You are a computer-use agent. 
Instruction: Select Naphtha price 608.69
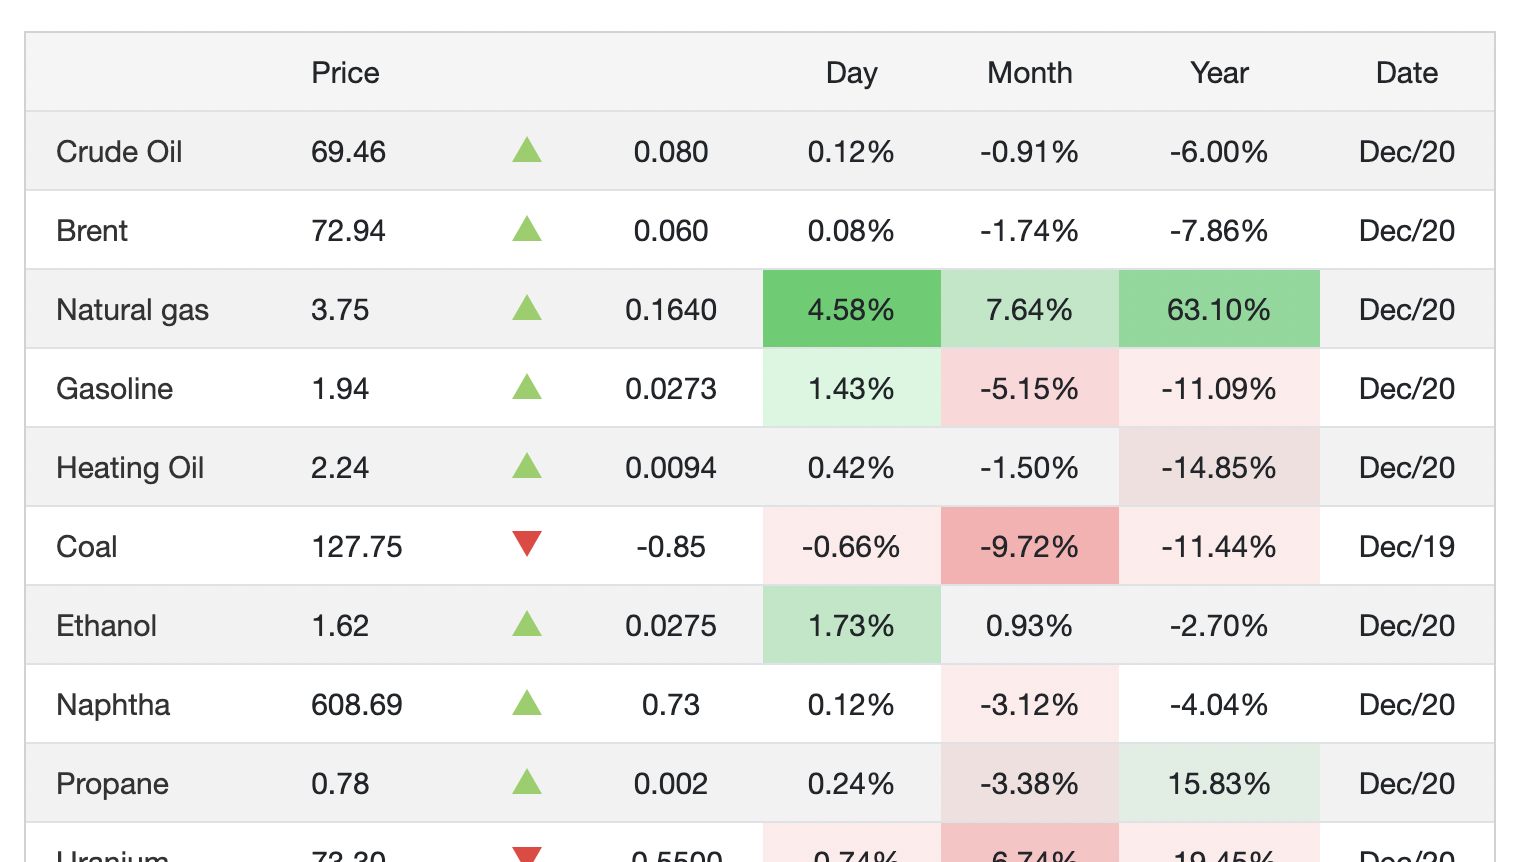click(356, 705)
